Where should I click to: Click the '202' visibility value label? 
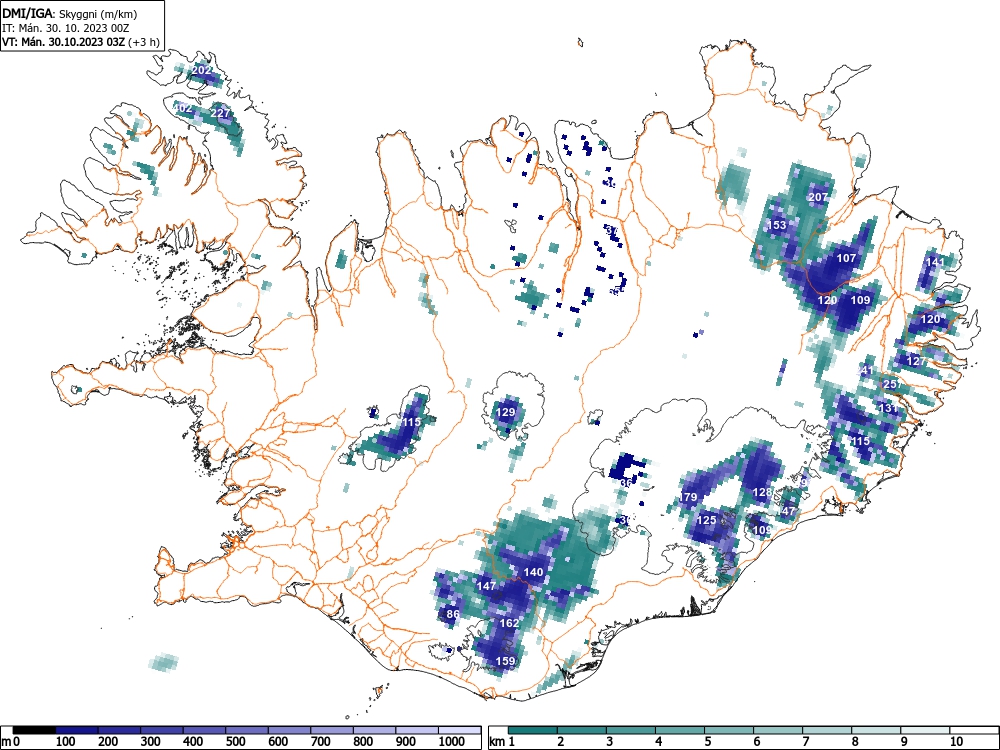(202, 70)
